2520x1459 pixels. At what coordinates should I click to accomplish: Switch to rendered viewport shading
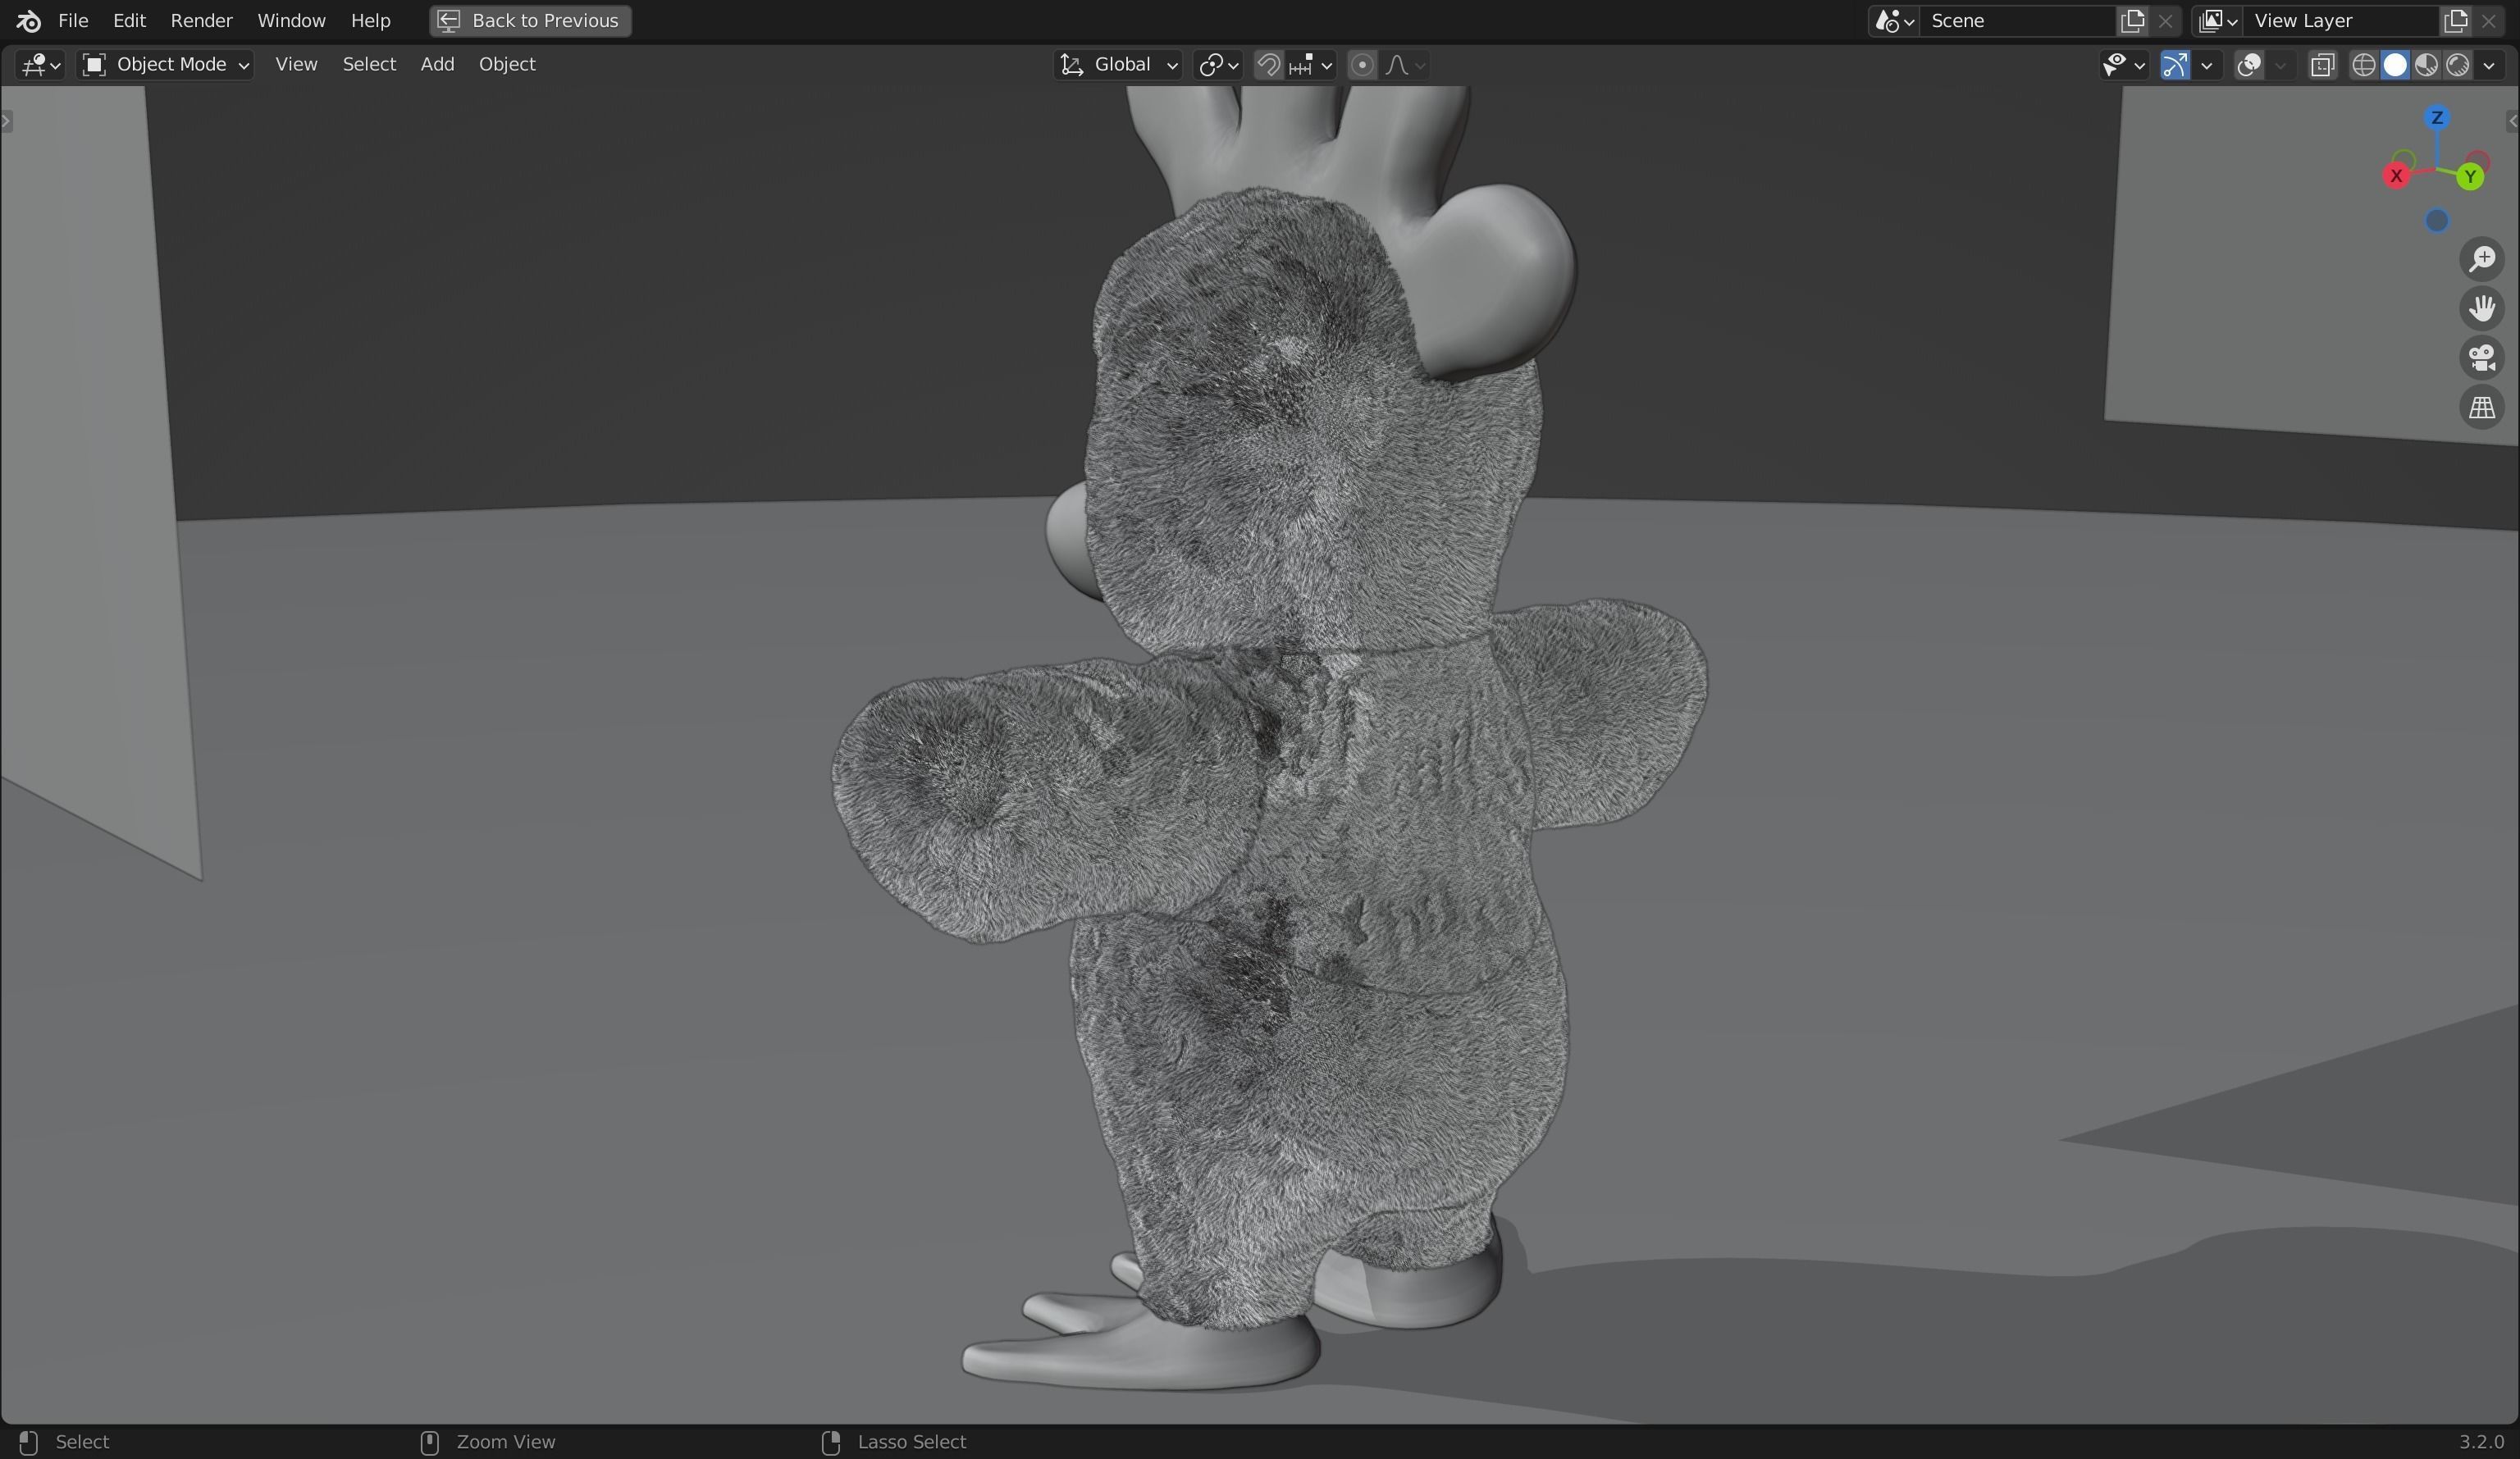[2457, 65]
